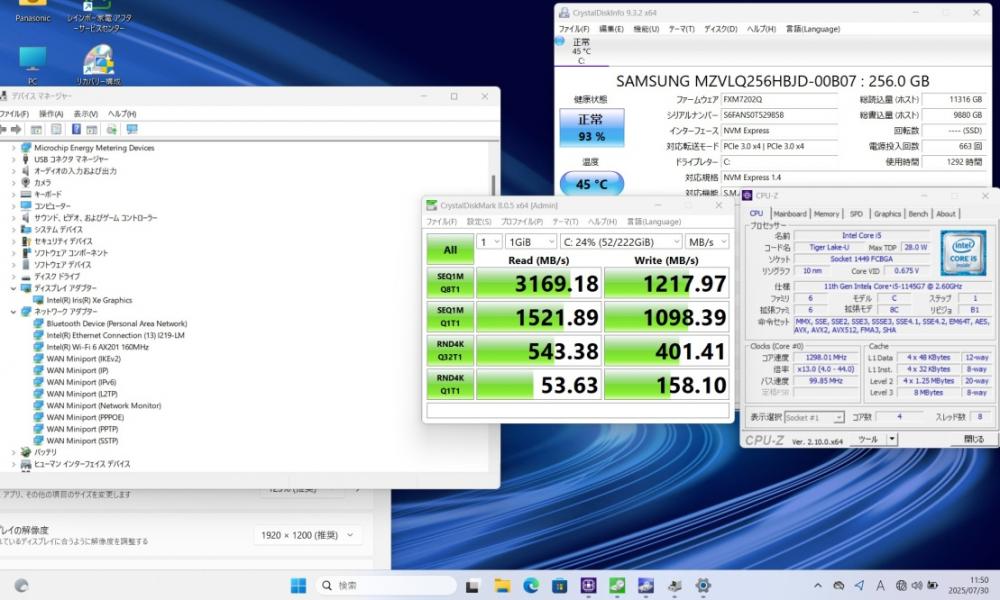Toggle the console tree icon in Device Manager toolbar
Image resolution: width=1000 pixels, height=600 pixels.
click(36, 129)
